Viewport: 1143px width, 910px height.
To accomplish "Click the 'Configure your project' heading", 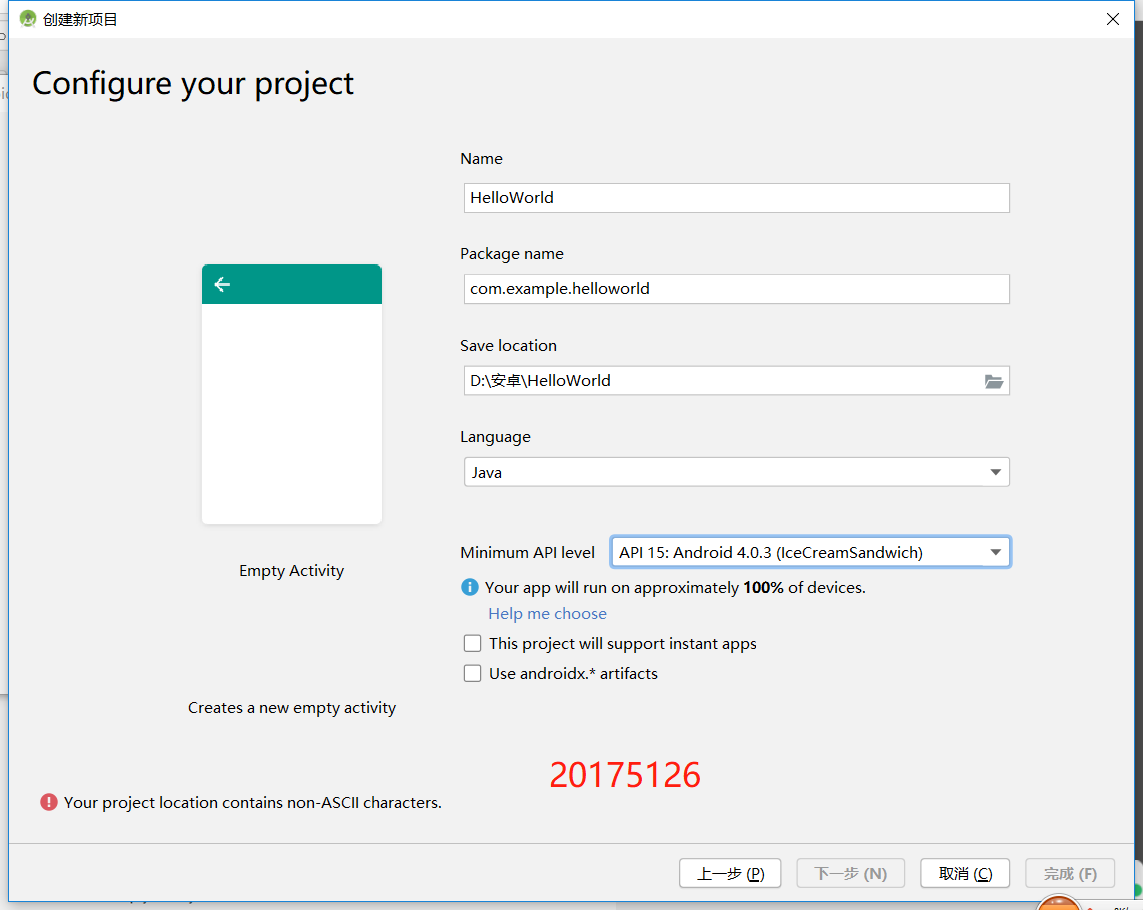I will tap(192, 84).
